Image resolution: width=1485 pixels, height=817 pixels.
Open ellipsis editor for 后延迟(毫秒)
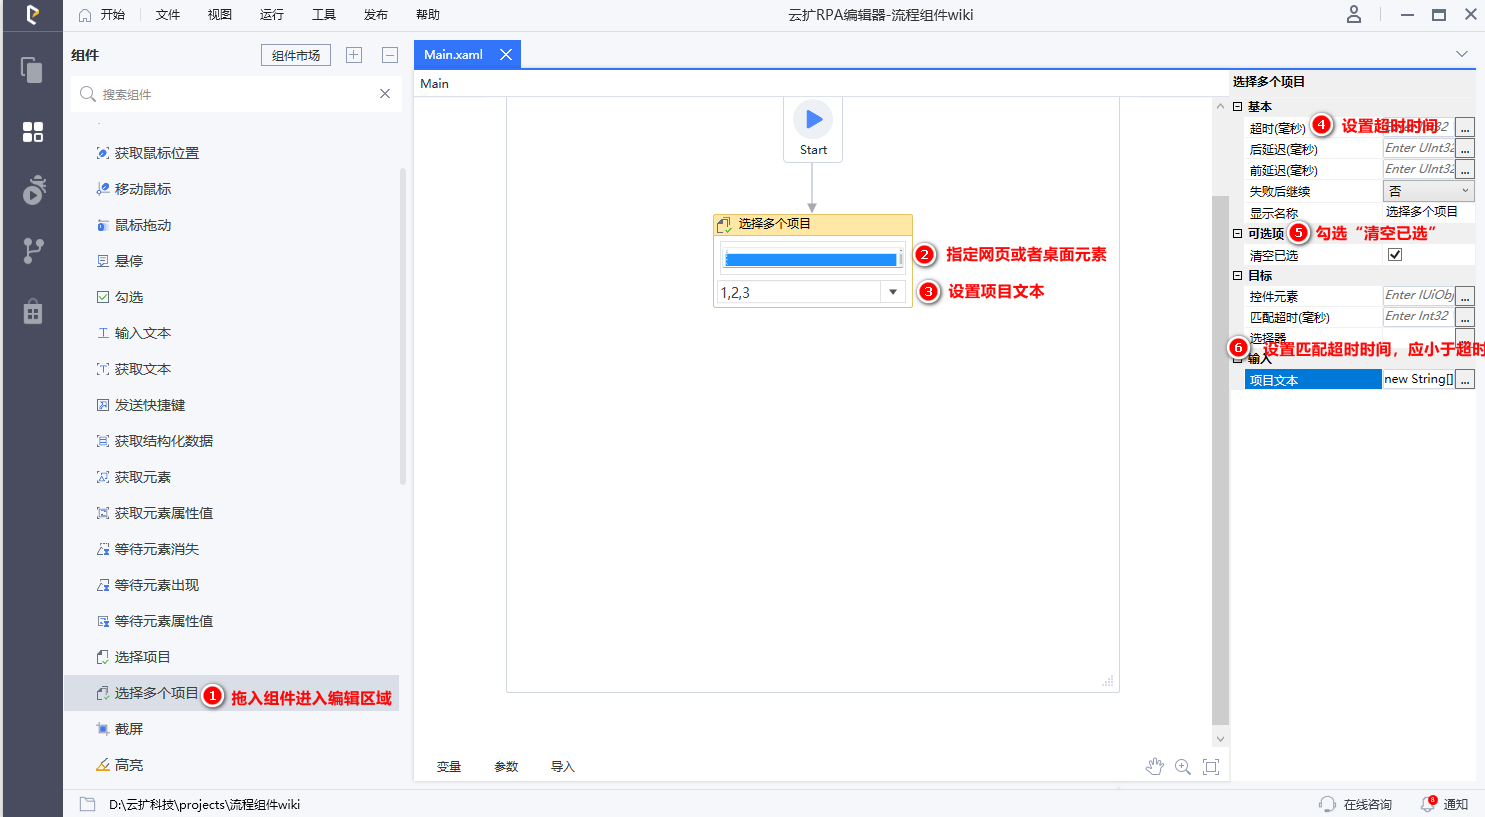point(1464,148)
